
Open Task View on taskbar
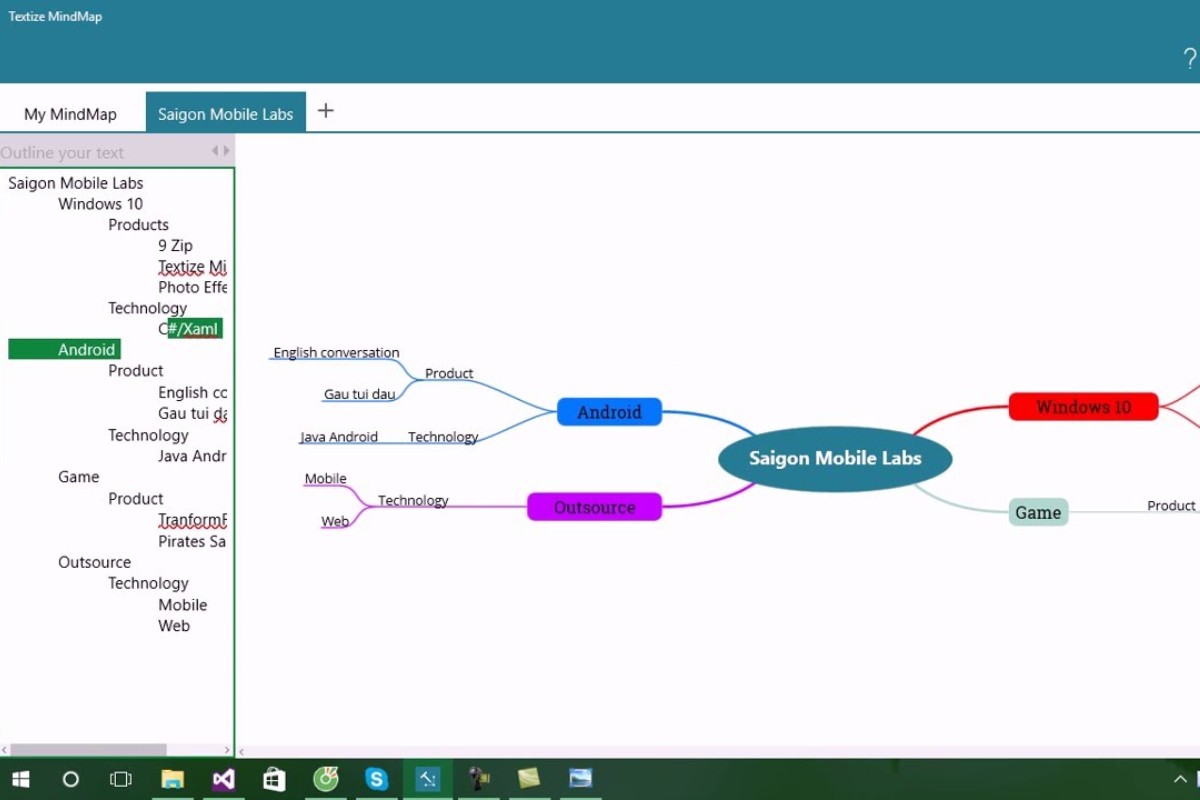coord(120,779)
